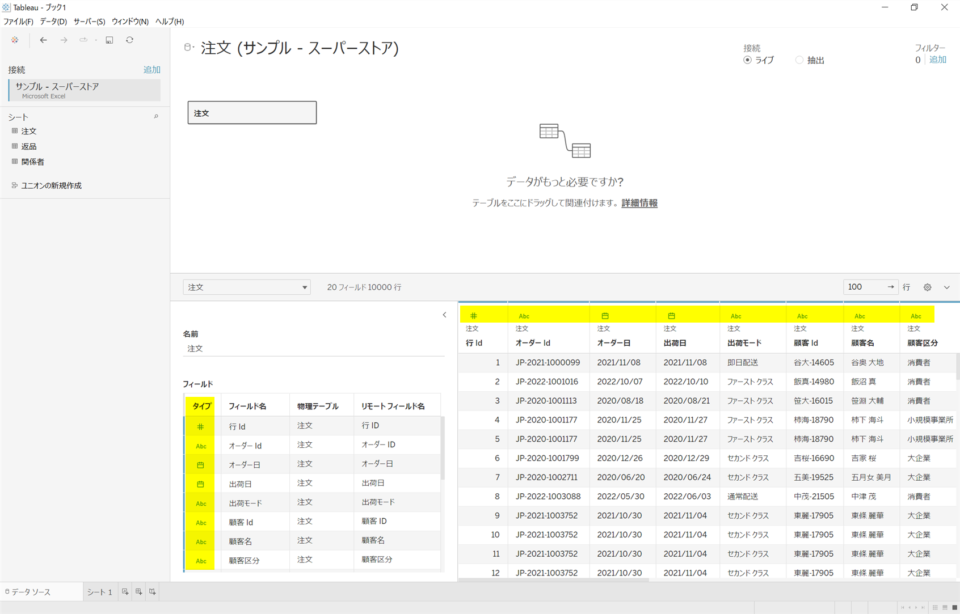Image resolution: width=960 pixels, height=614 pixels.
Task: Click the forward navigation arrow icon
Action: coord(64,40)
